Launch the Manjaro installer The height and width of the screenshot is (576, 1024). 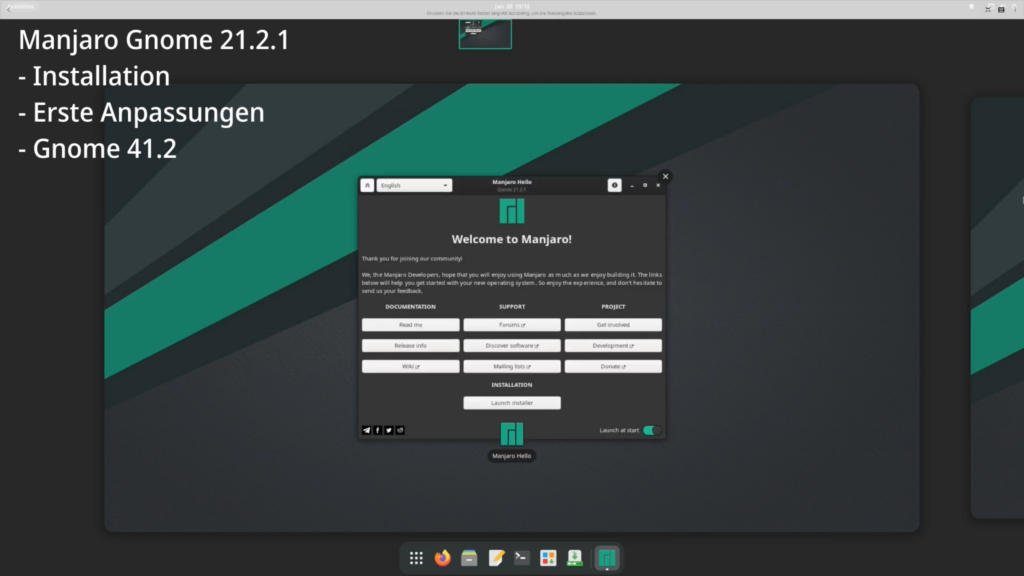512,403
